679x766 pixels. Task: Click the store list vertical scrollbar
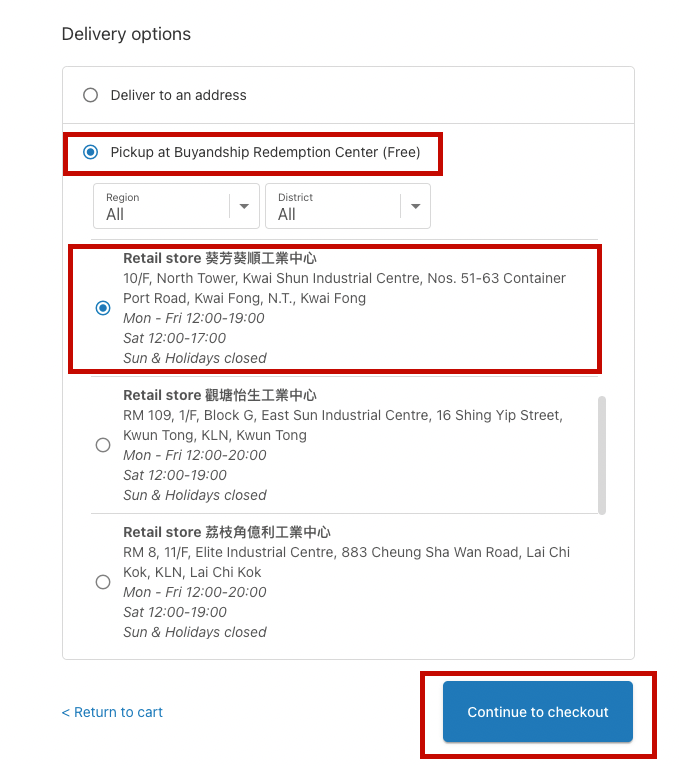[x=601, y=455]
